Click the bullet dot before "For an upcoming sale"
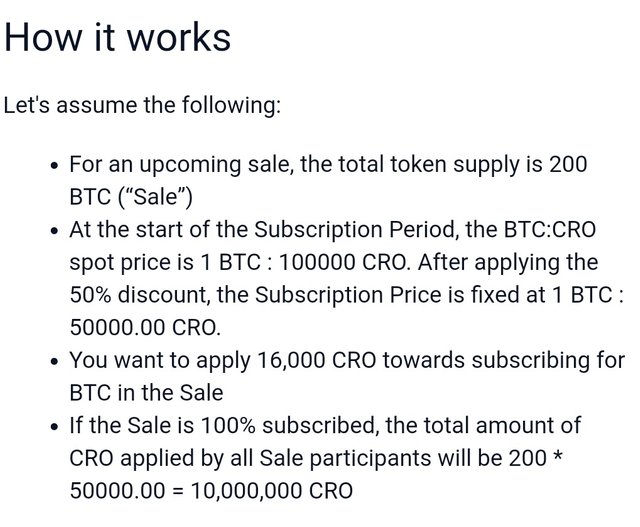 tap(55, 166)
